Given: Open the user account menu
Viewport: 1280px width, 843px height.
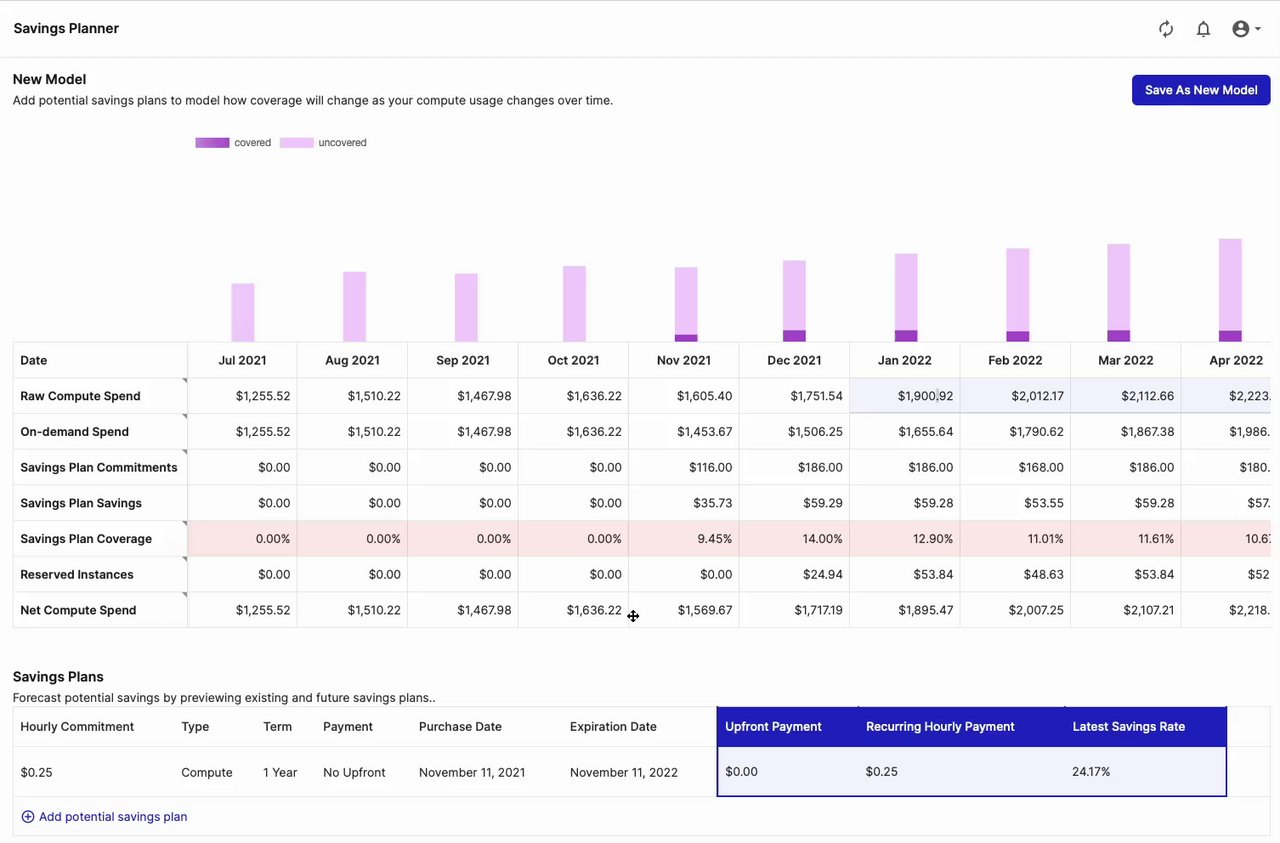Looking at the screenshot, I should tap(1245, 29).
